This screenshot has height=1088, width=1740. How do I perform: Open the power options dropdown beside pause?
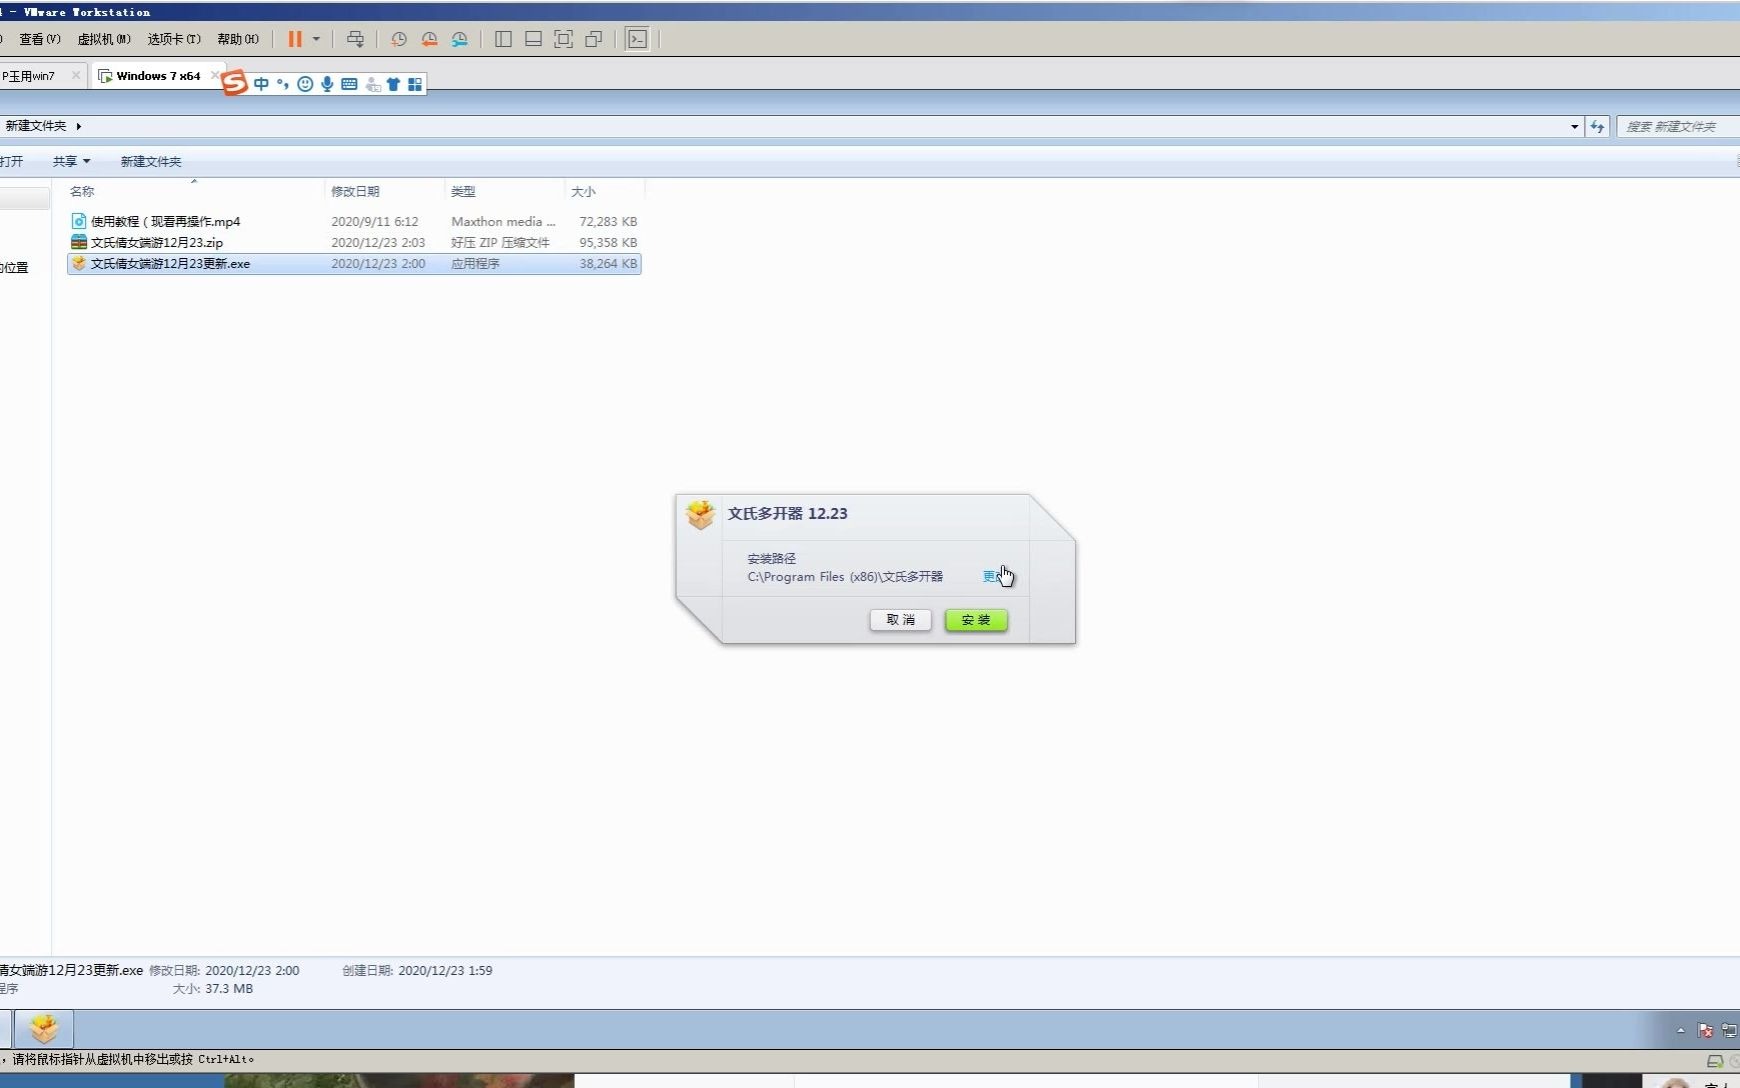point(316,39)
